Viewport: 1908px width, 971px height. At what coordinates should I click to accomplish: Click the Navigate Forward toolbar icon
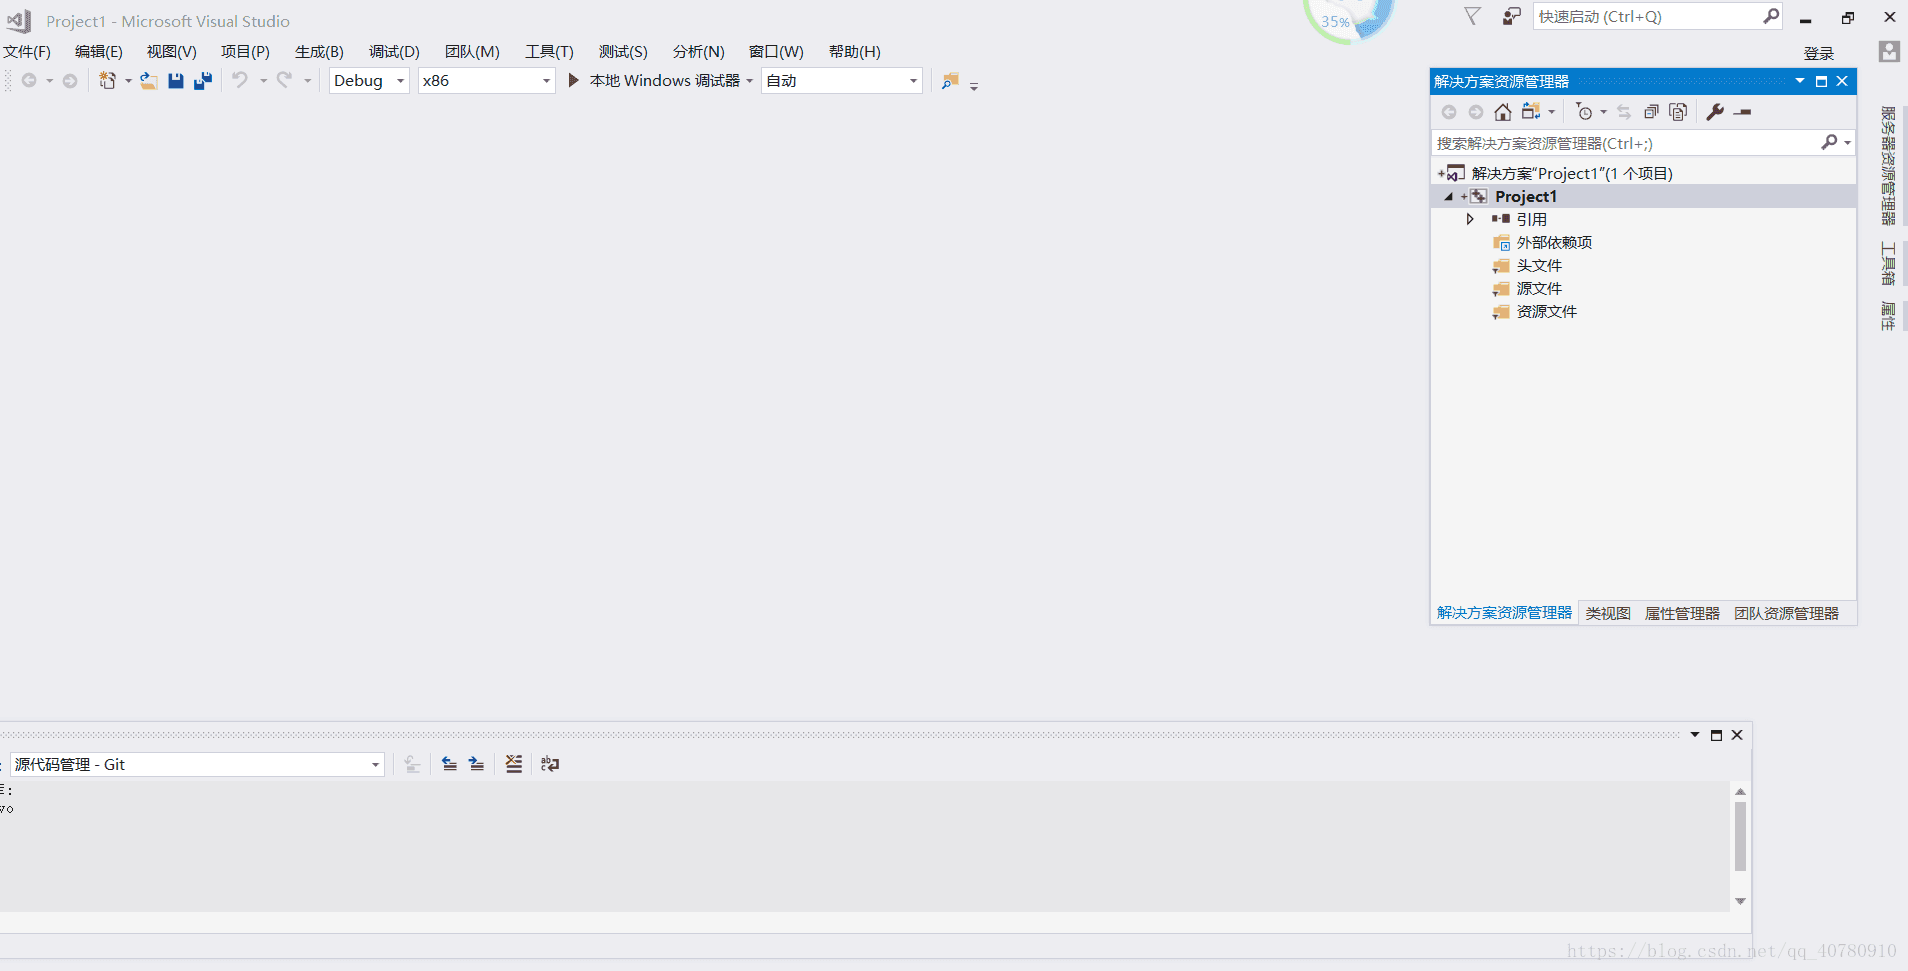[70, 81]
